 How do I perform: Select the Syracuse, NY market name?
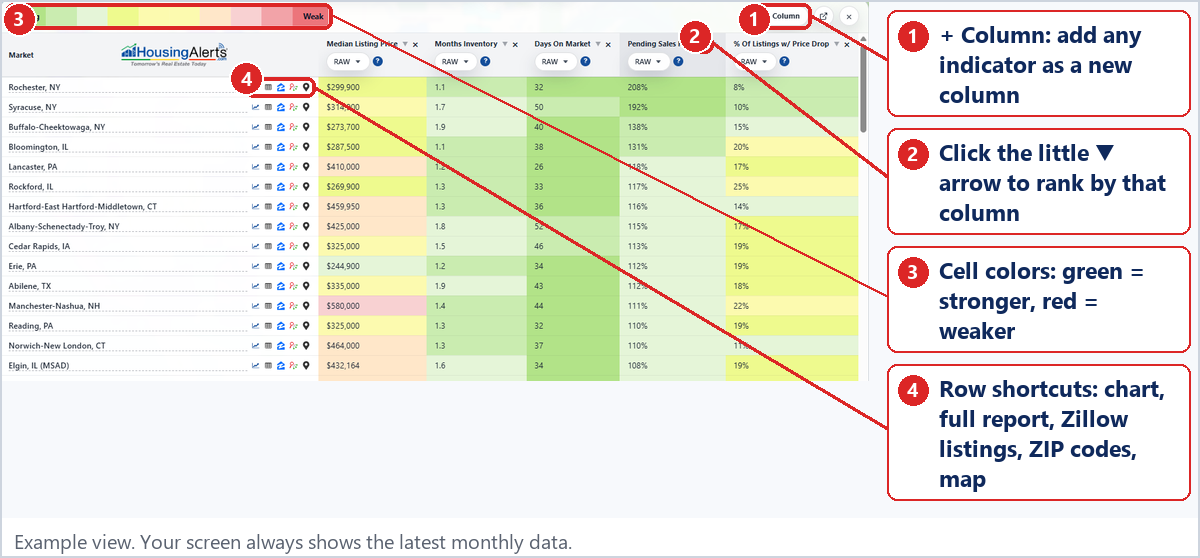point(32,107)
